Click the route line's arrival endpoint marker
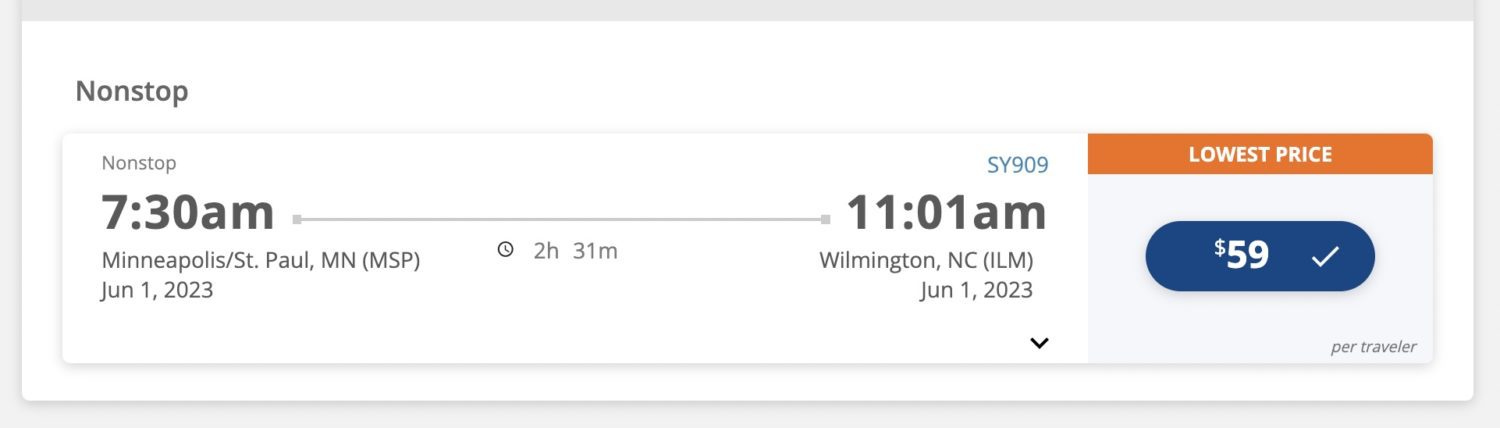The image size is (1500, 428). click(x=825, y=219)
